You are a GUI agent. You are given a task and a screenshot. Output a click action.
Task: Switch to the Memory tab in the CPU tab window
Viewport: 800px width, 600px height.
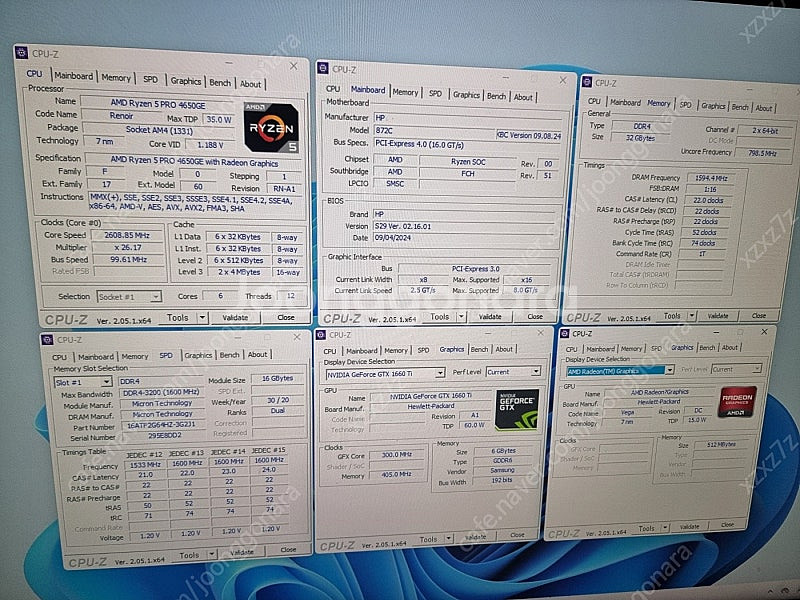pyautogui.click(x=116, y=78)
